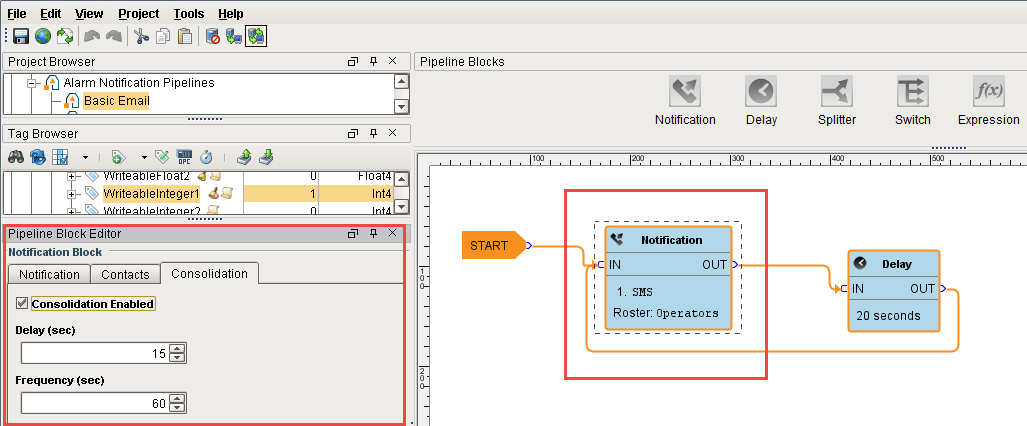Switch to the Contacts tab
Image resolution: width=1027 pixels, height=426 pixels.
pos(126,274)
